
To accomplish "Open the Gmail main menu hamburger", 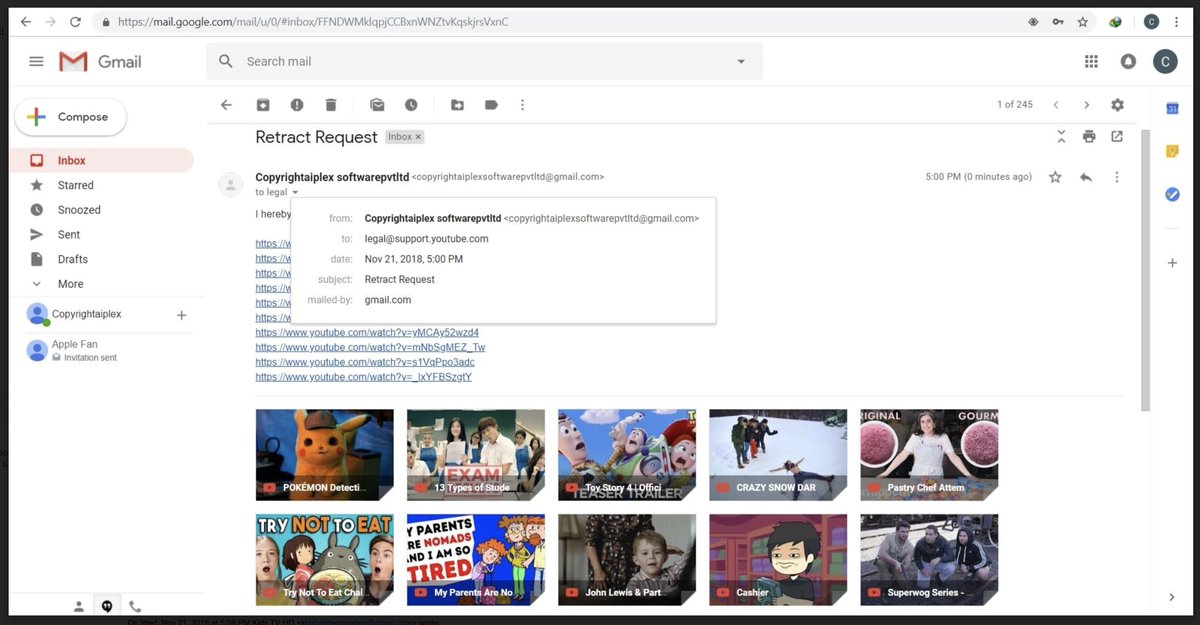I will pos(37,61).
